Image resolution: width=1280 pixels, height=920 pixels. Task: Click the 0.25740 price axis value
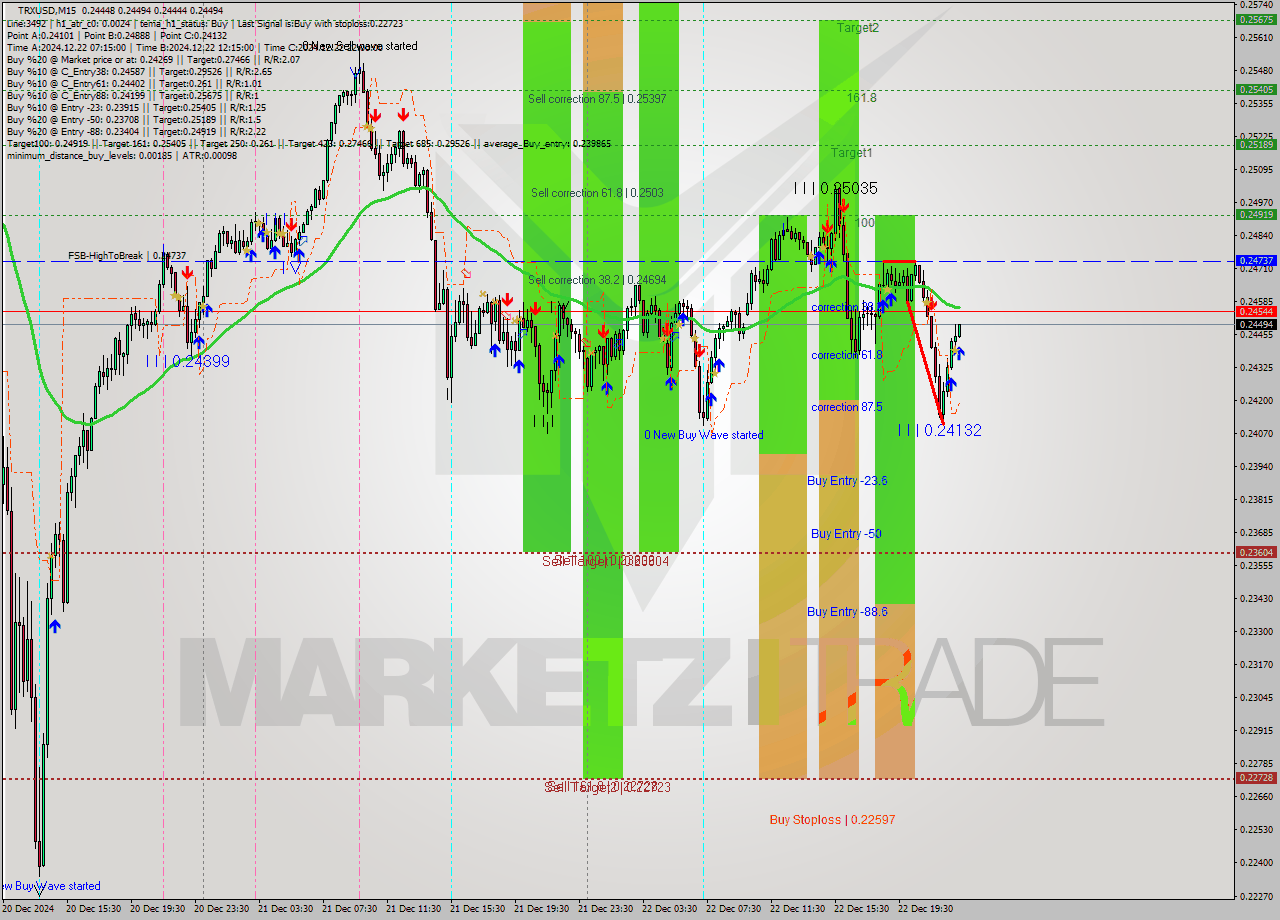[1256, 5]
